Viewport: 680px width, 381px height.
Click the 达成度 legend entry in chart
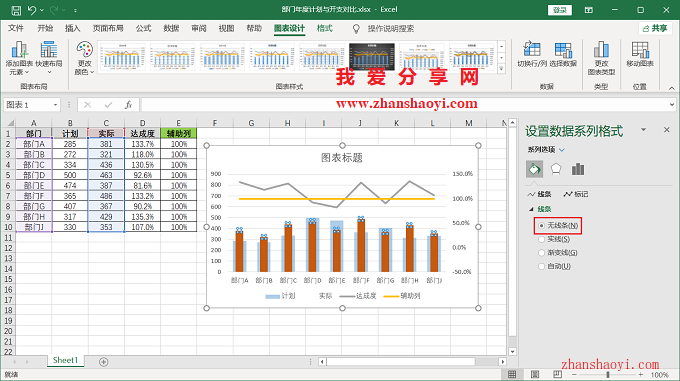click(x=357, y=296)
